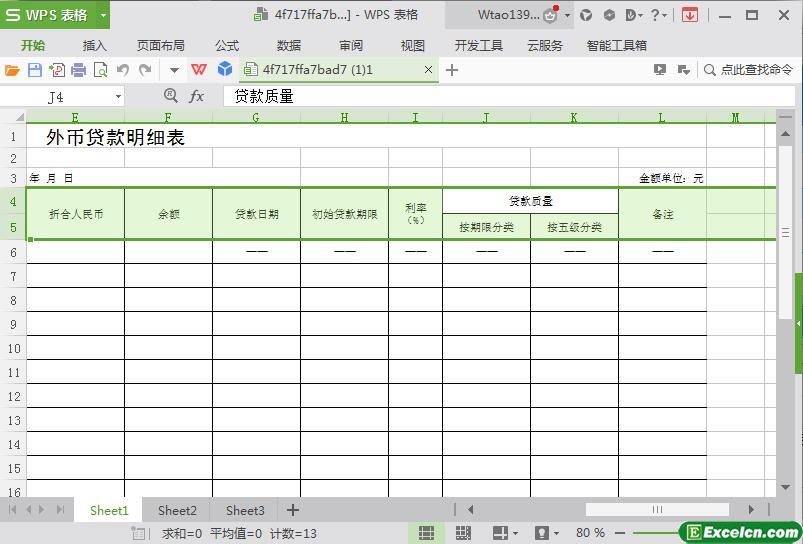This screenshot has width=803, height=544.
Task: Click the Open folder icon in toolbar
Action: click(12, 70)
